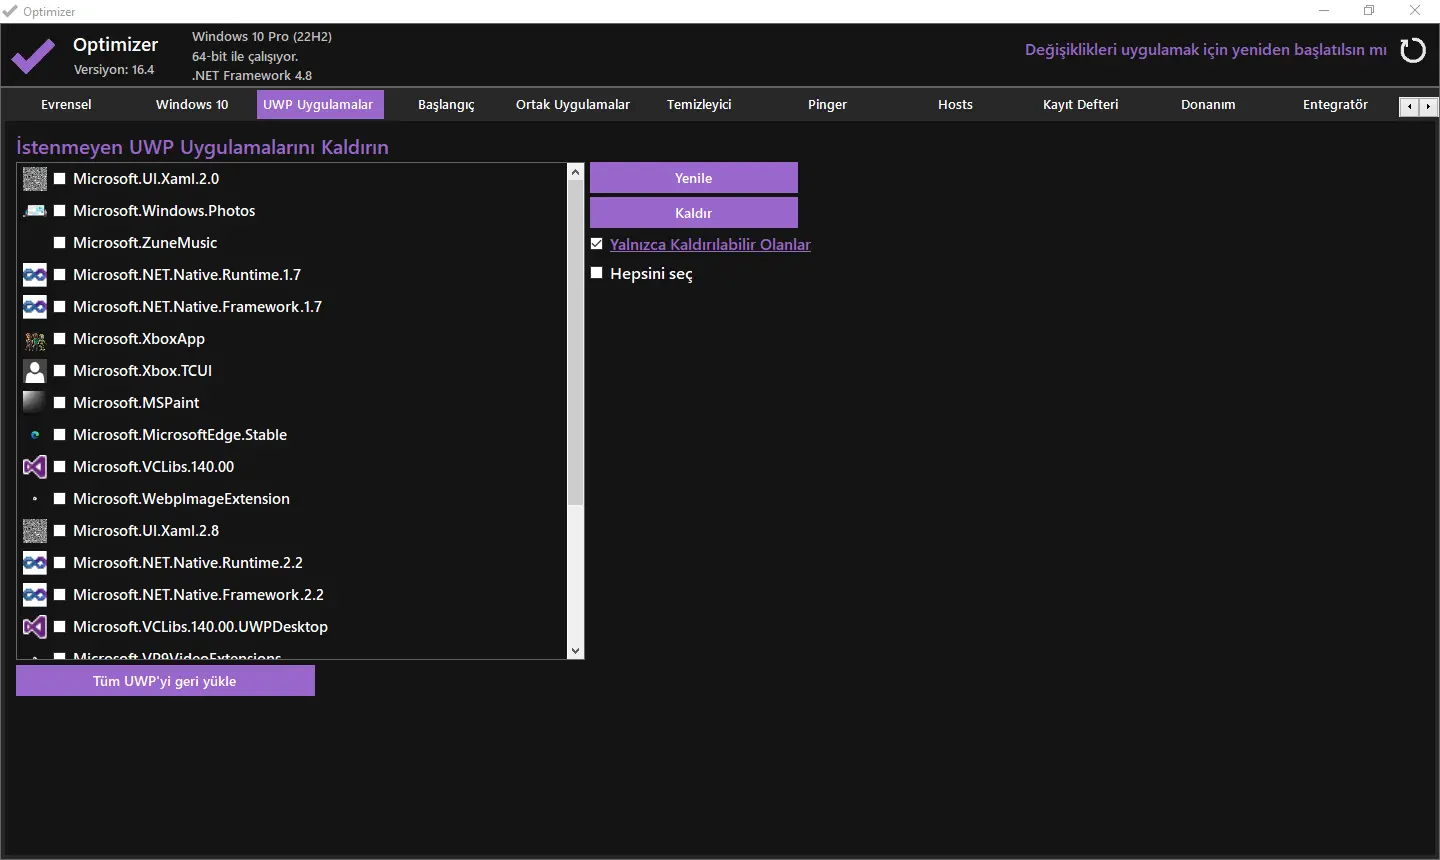Screen dimensions: 1440x860
Task: Click the Optimizer title bar app icon
Action: (x=10, y=11)
